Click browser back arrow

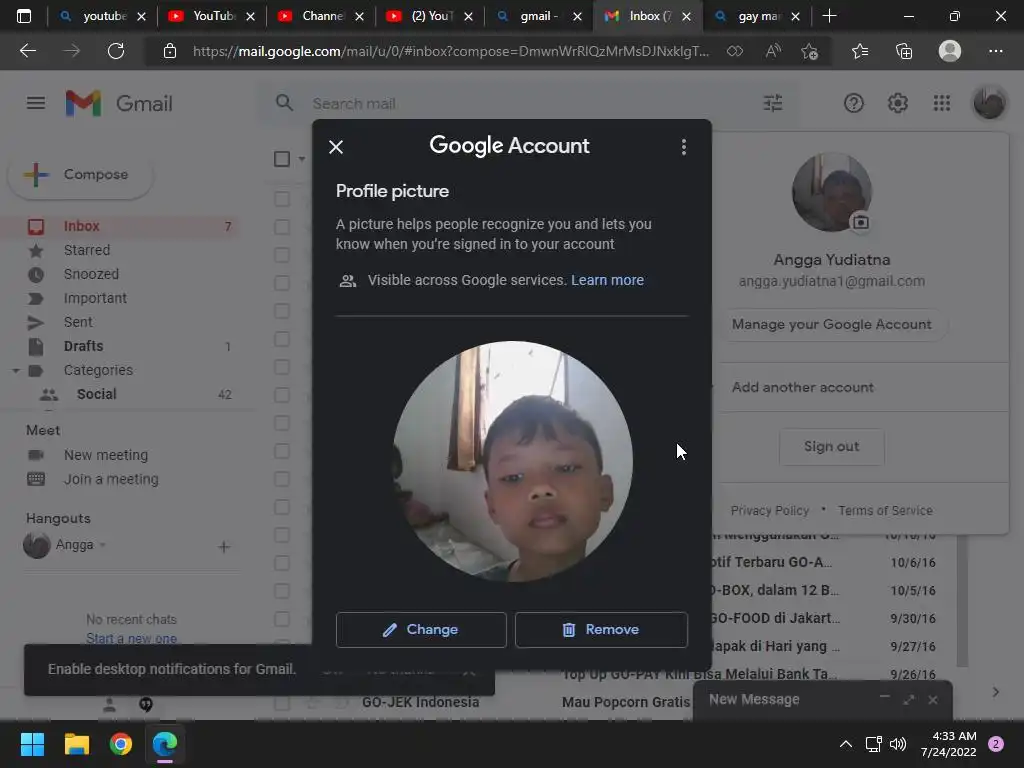tap(28, 51)
